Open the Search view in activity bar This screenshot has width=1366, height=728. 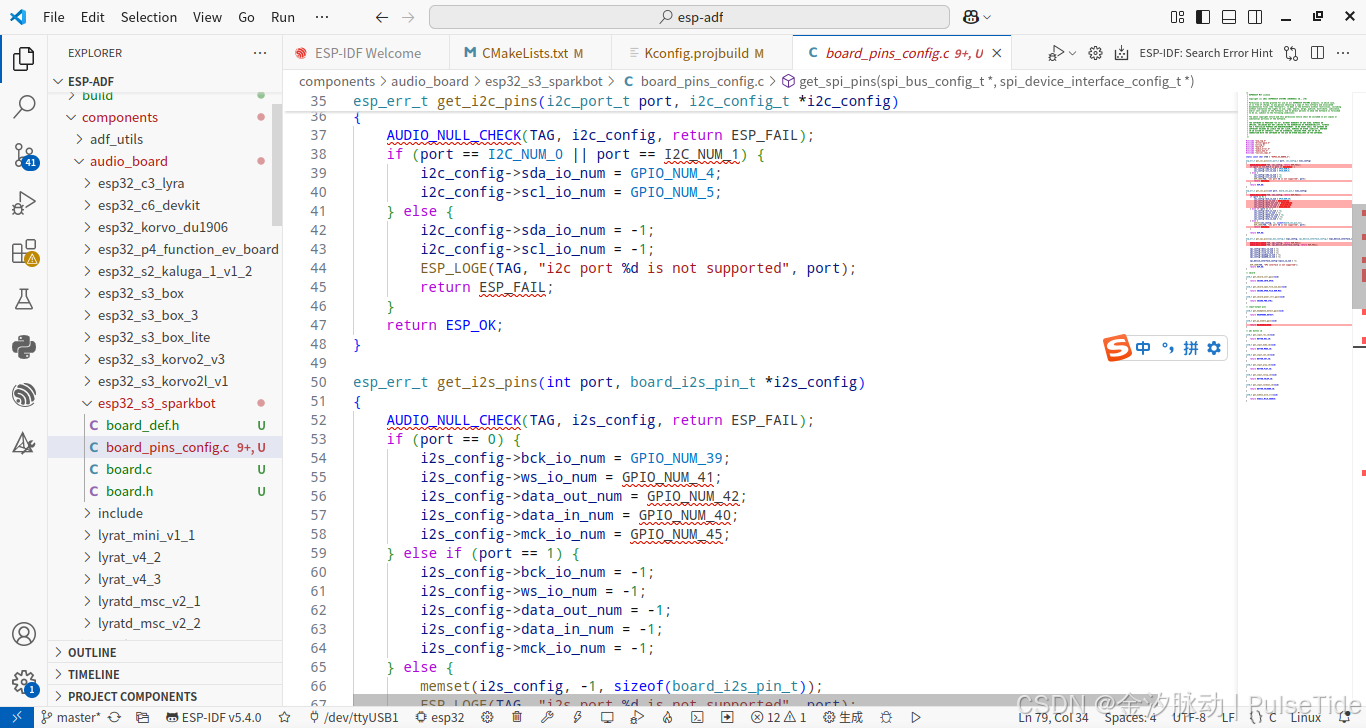24,107
